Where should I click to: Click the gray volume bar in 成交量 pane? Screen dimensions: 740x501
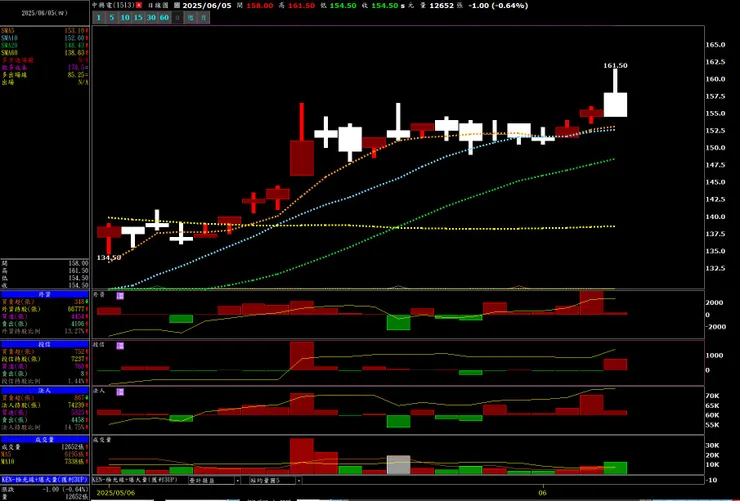point(398,465)
